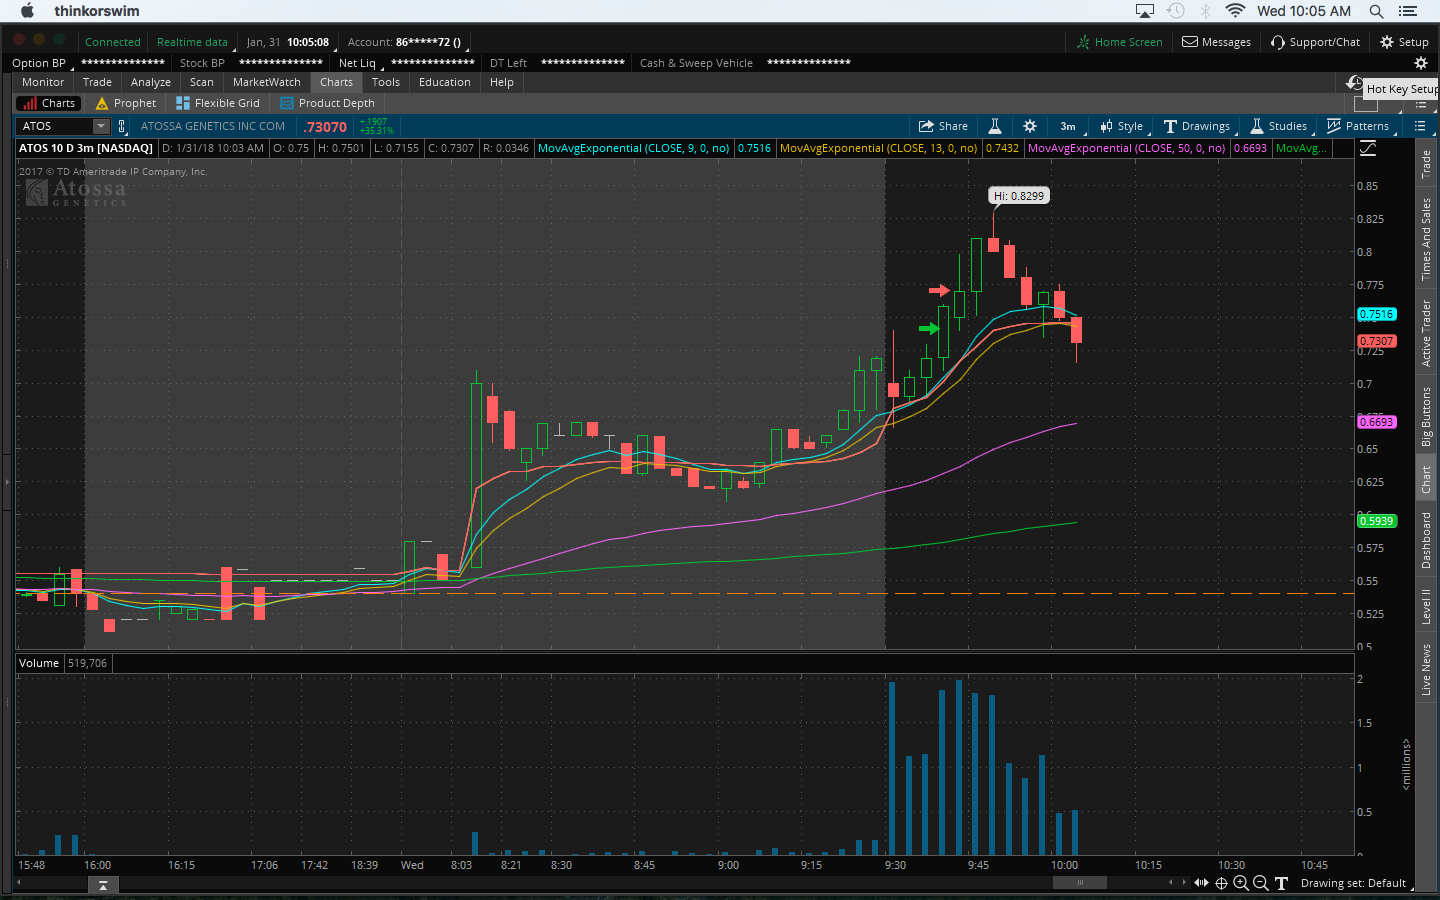Open the MarketWatch main tab
The image size is (1440, 900).
pos(266,82)
